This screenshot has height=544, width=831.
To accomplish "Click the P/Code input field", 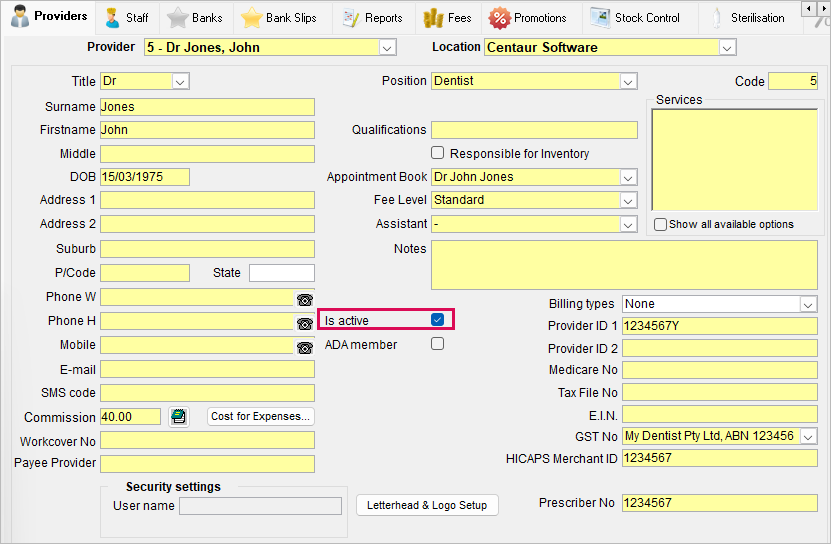I will (x=145, y=273).
